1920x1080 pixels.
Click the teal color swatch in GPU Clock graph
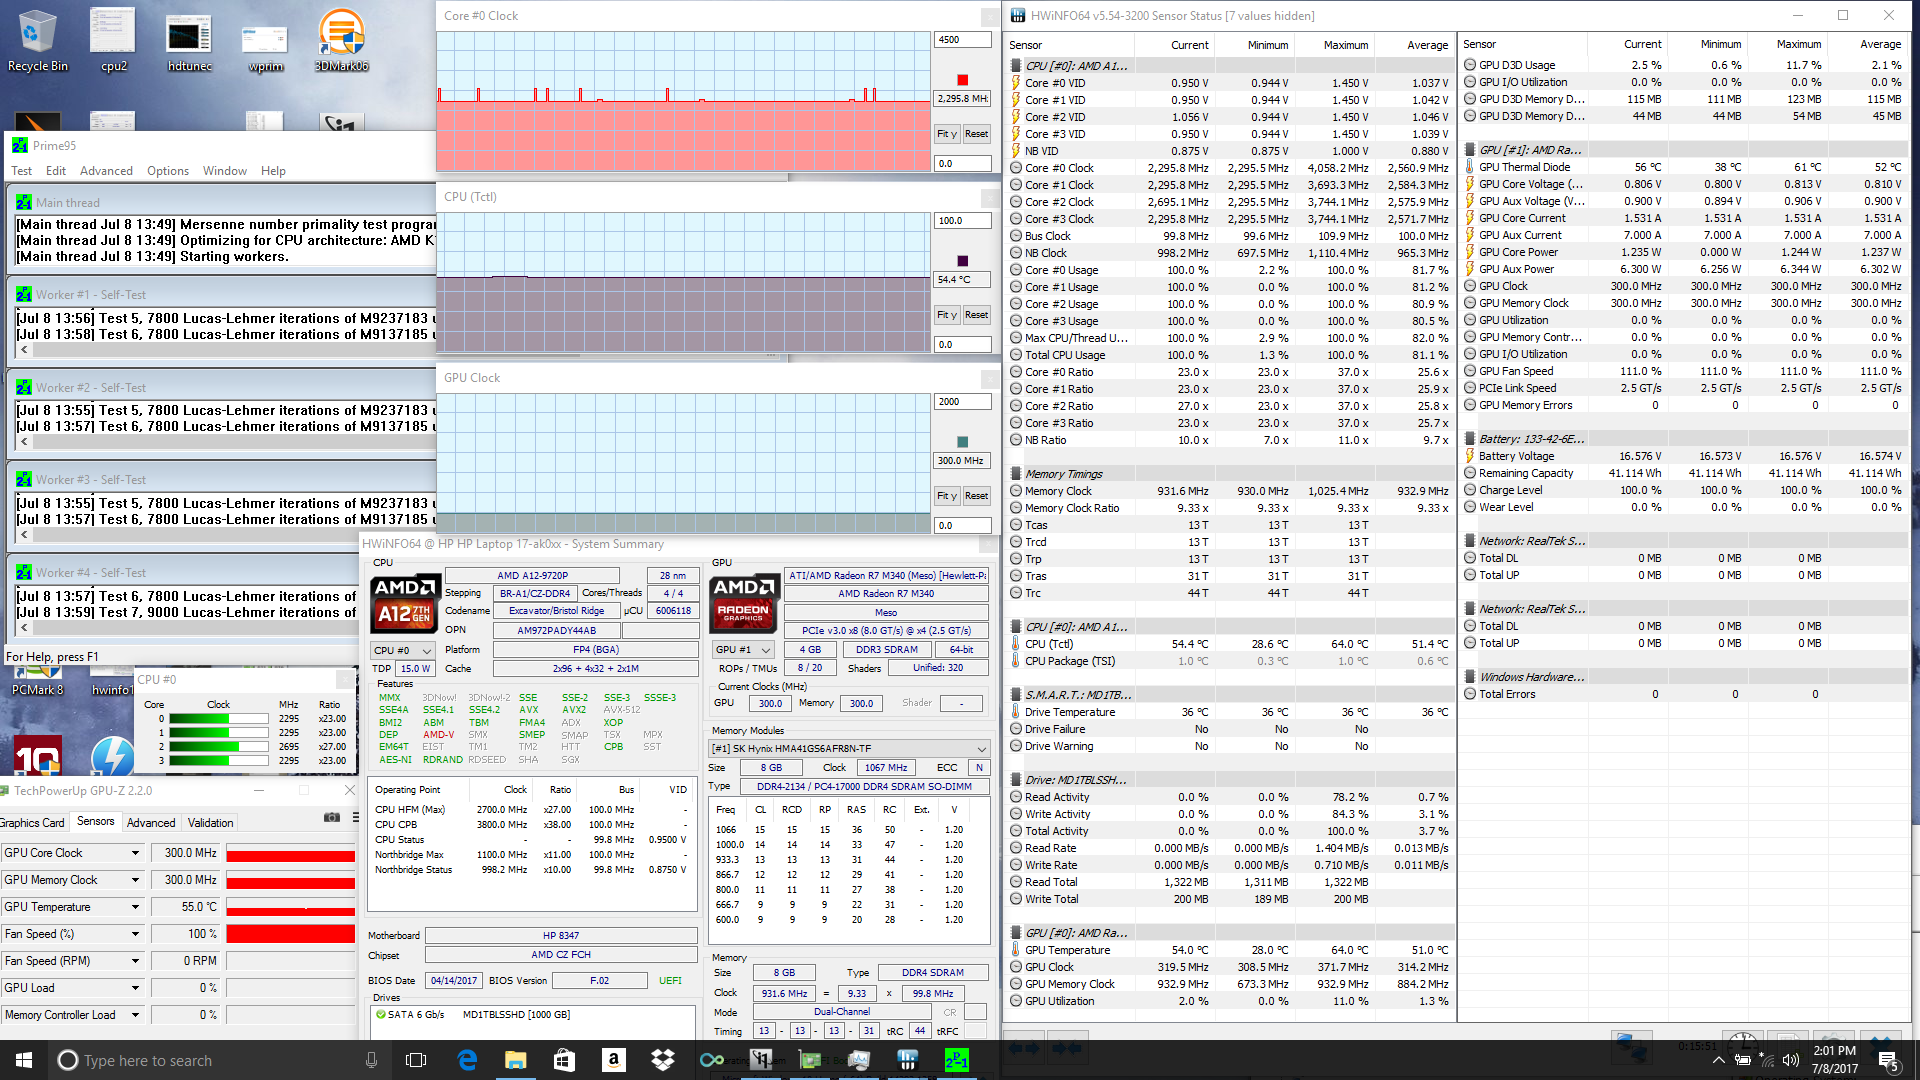tap(963, 442)
